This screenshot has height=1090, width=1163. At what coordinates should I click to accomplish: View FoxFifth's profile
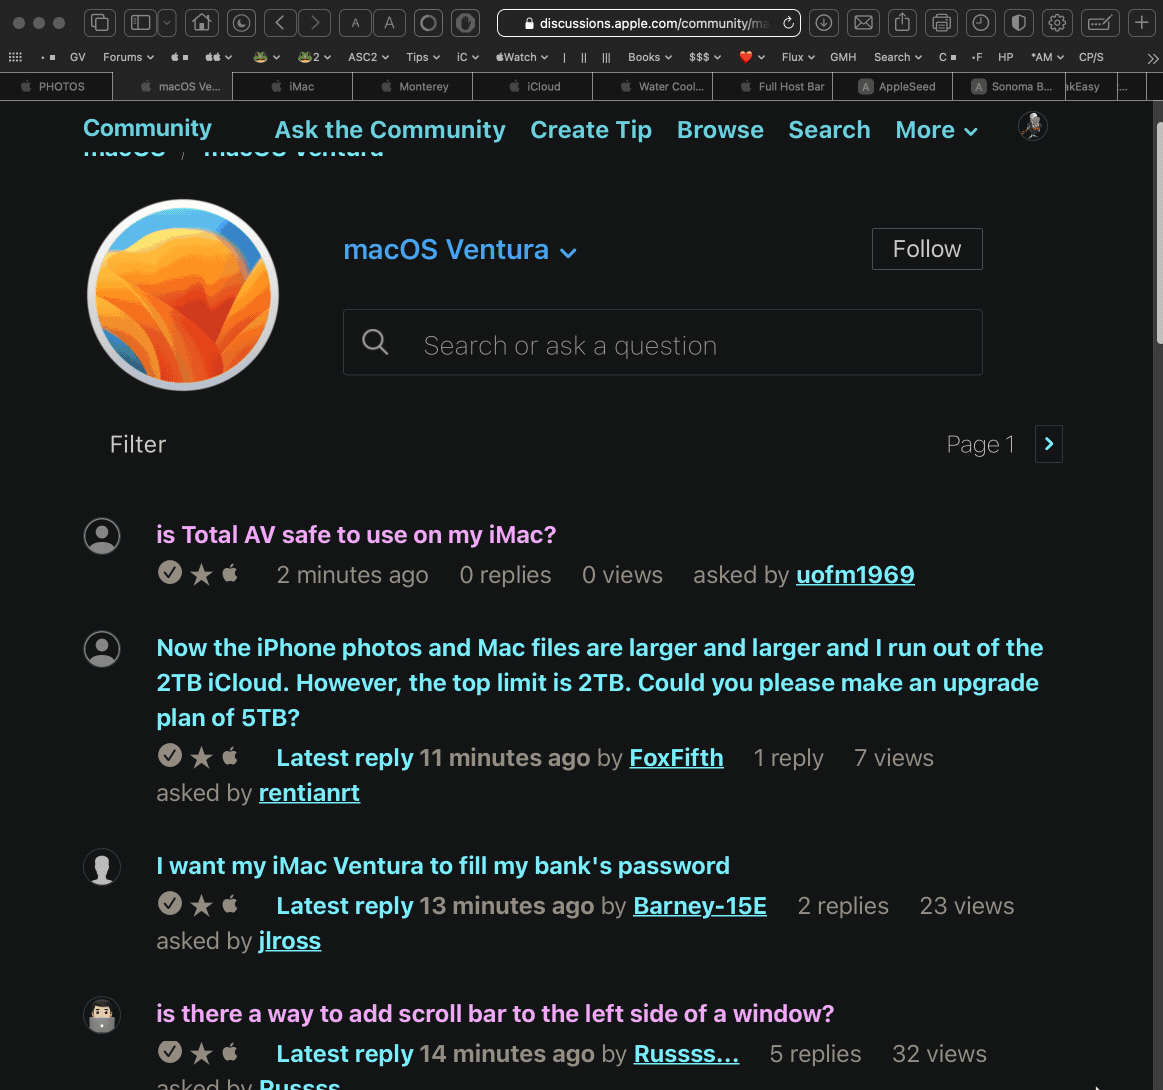[676, 758]
